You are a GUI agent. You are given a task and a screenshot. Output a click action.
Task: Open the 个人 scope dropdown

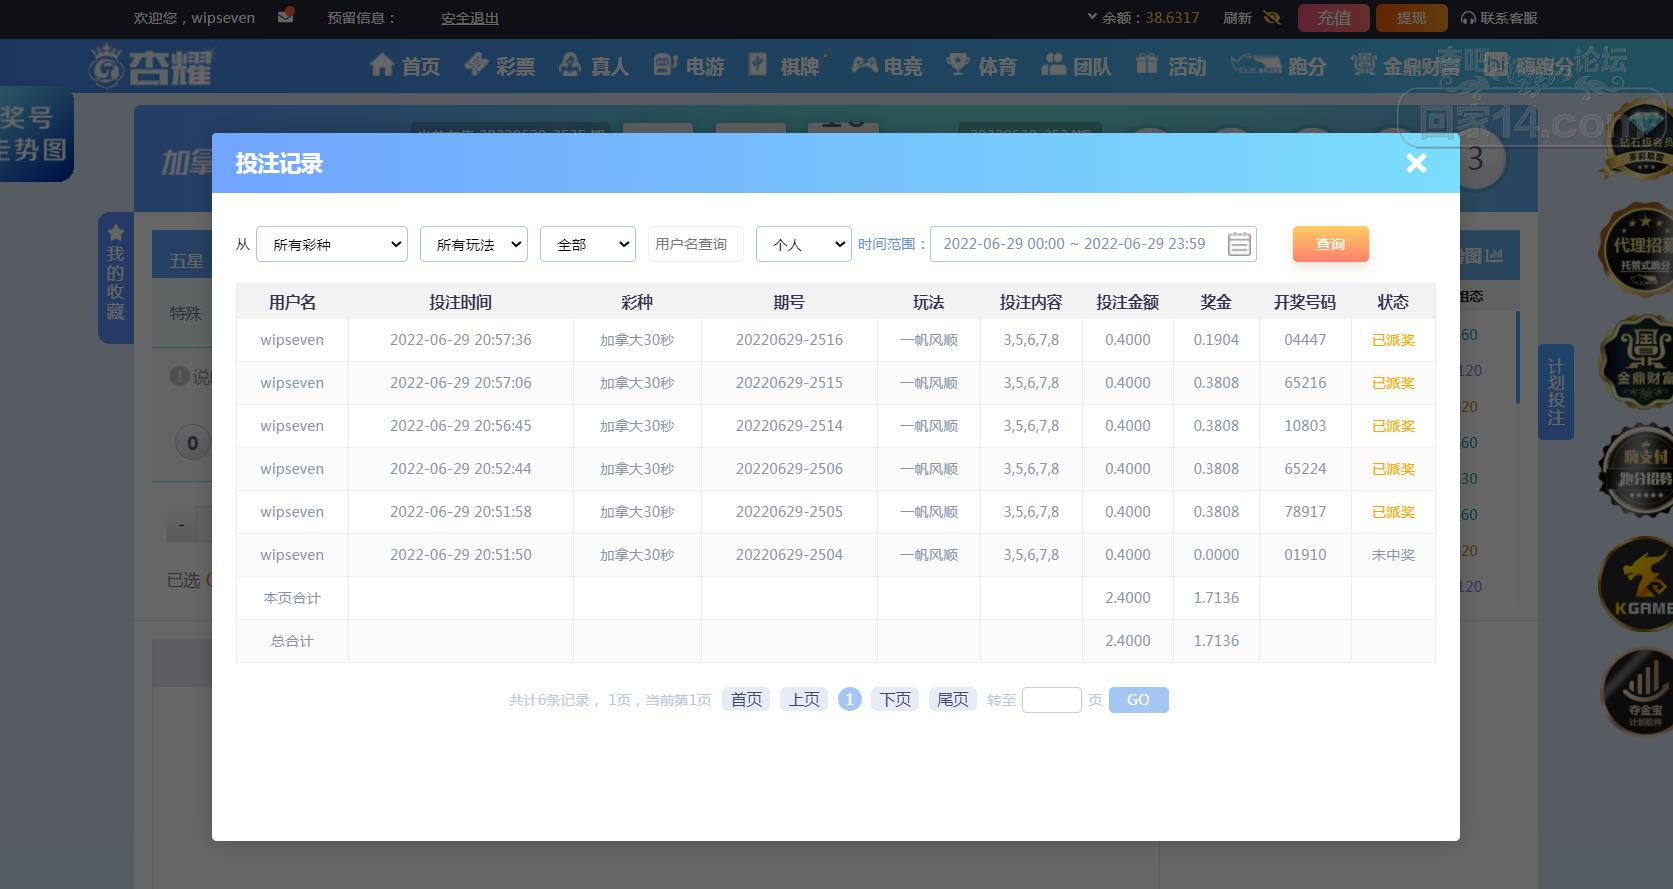pyautogui.click(x=804, y=244)
